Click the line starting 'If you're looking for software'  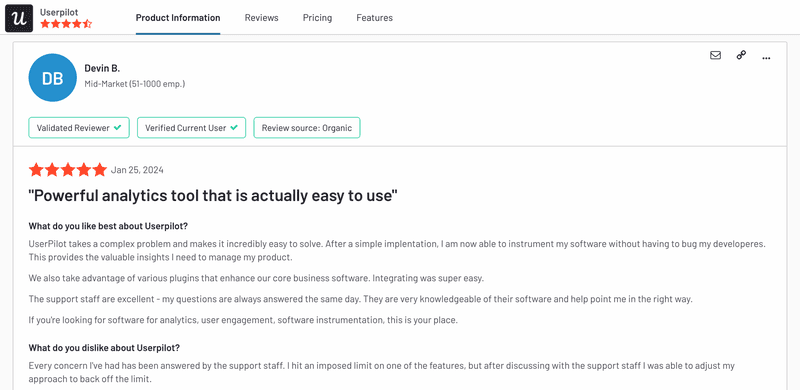243,320
